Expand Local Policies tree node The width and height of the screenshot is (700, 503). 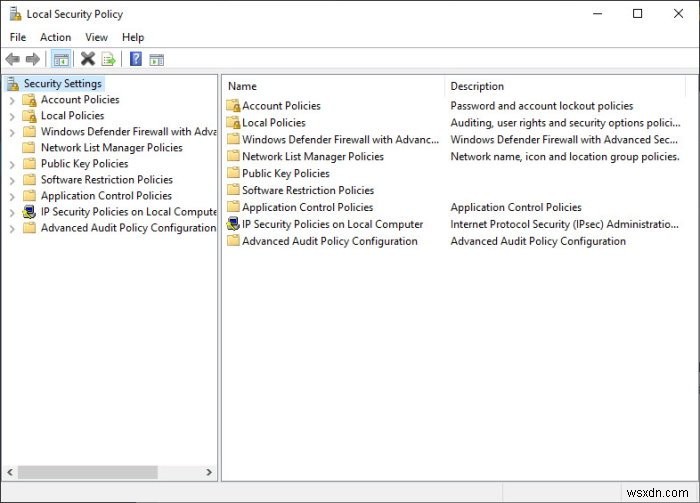12,116
